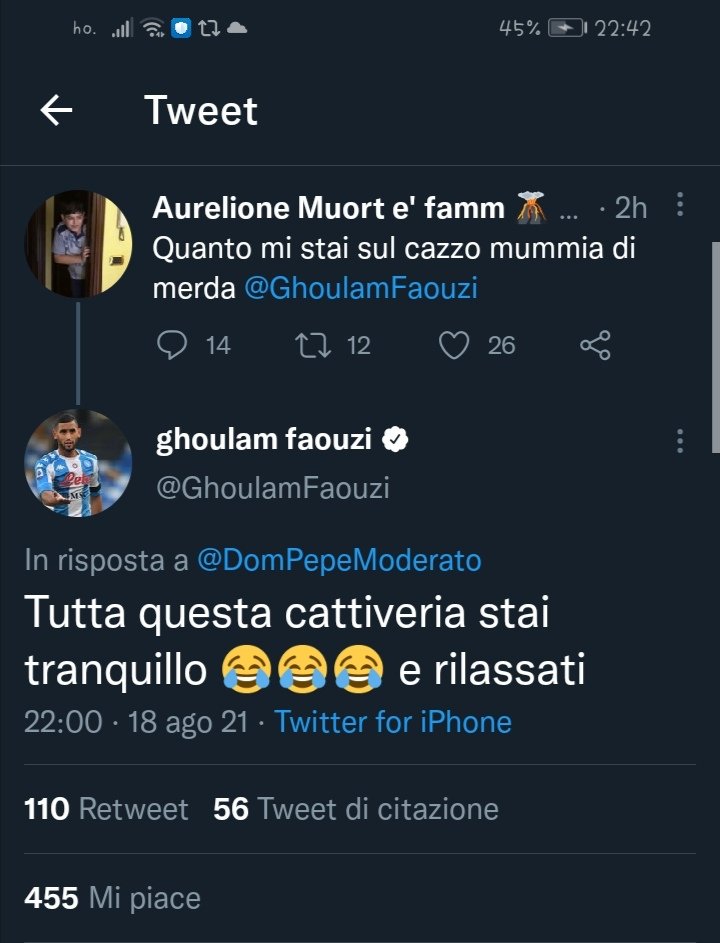View the 110 Retweet list
This screenshot has width=720, height=943.
pyautogui.click(x=106, y=809)
